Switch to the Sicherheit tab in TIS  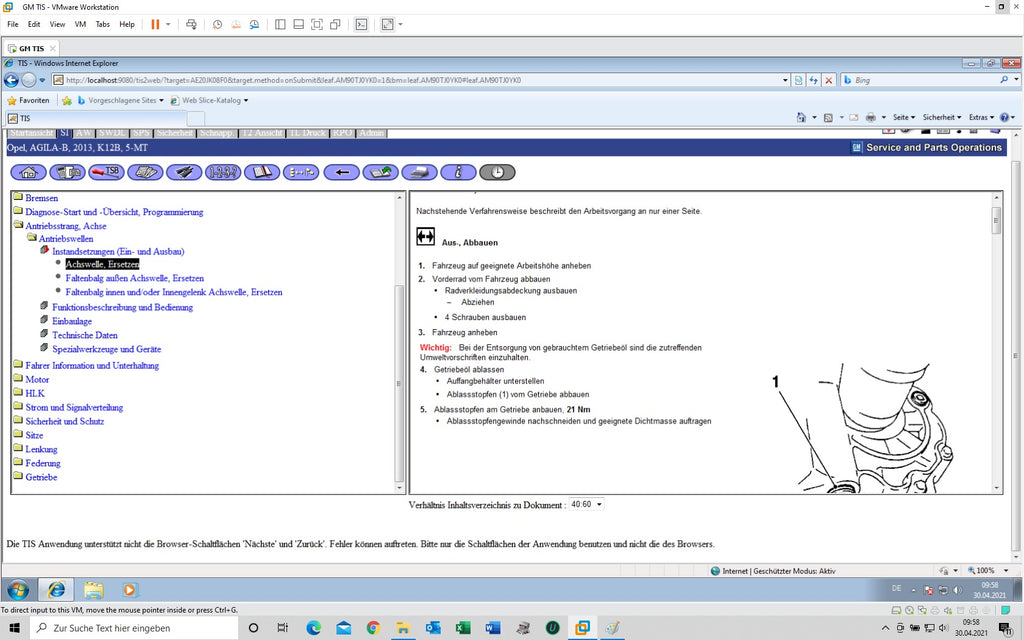pyautogui.click(x=174, y=133)
